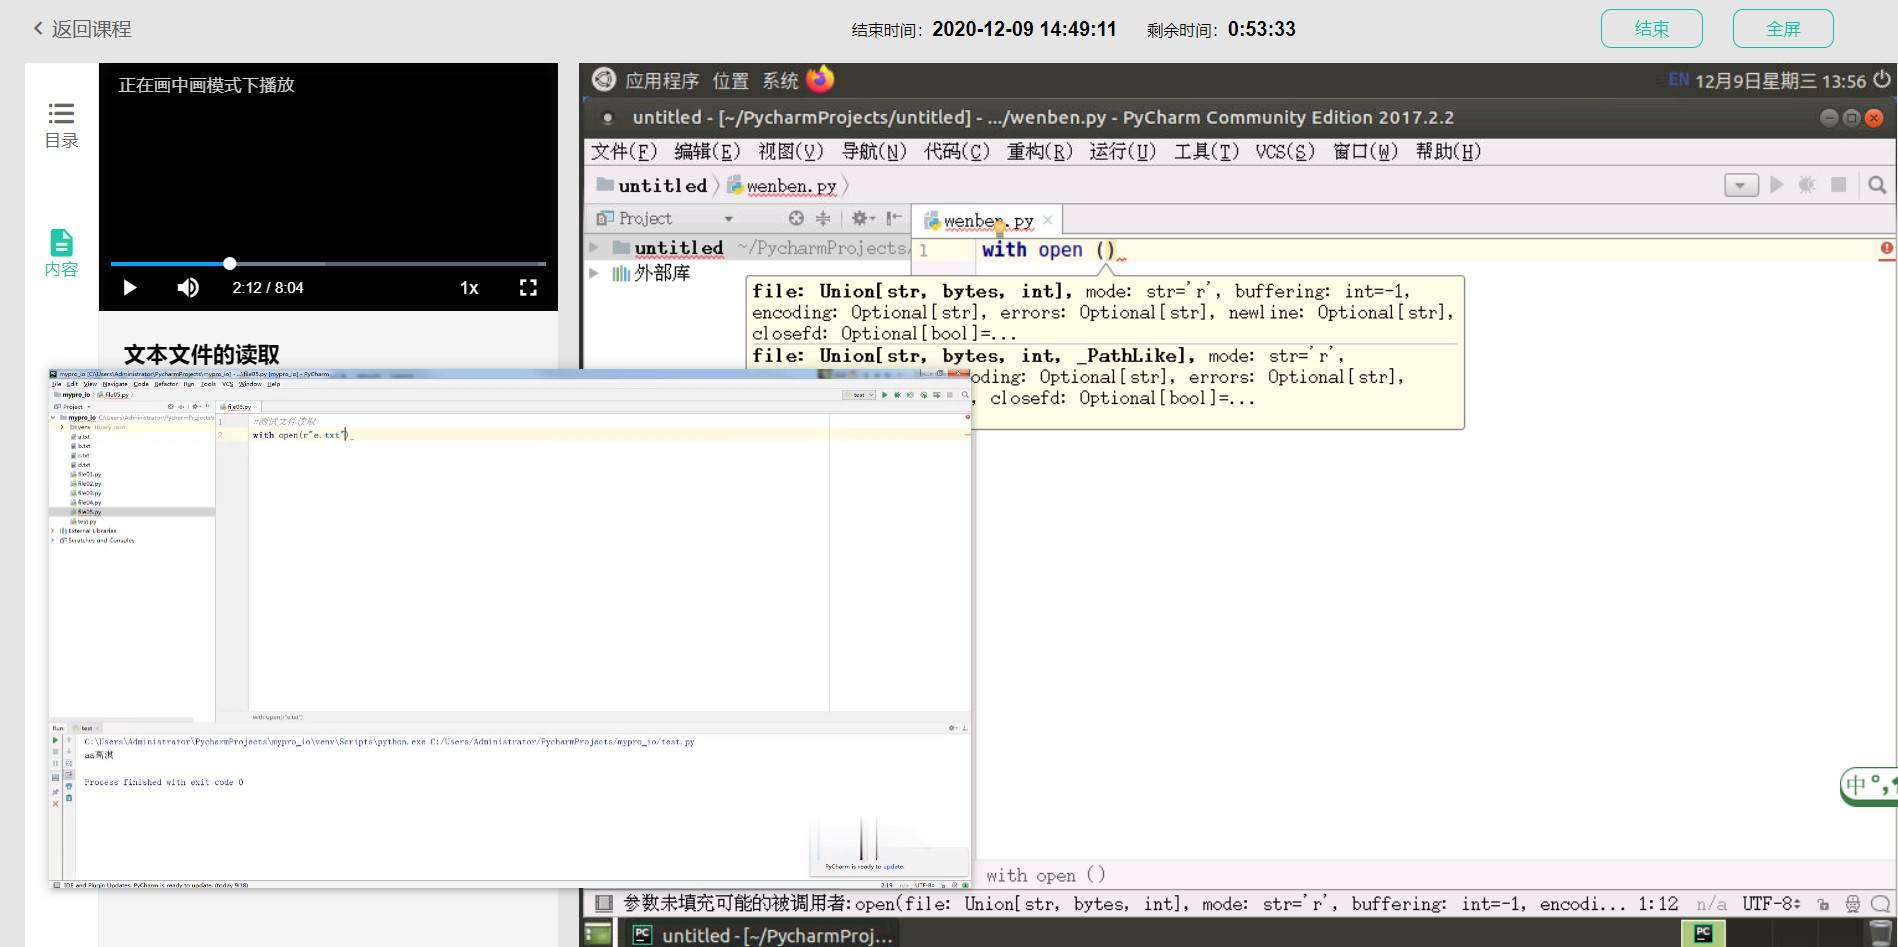
Task: Click the PC workspace switcher icon in bottom panel
Action: pos(1703,934)
